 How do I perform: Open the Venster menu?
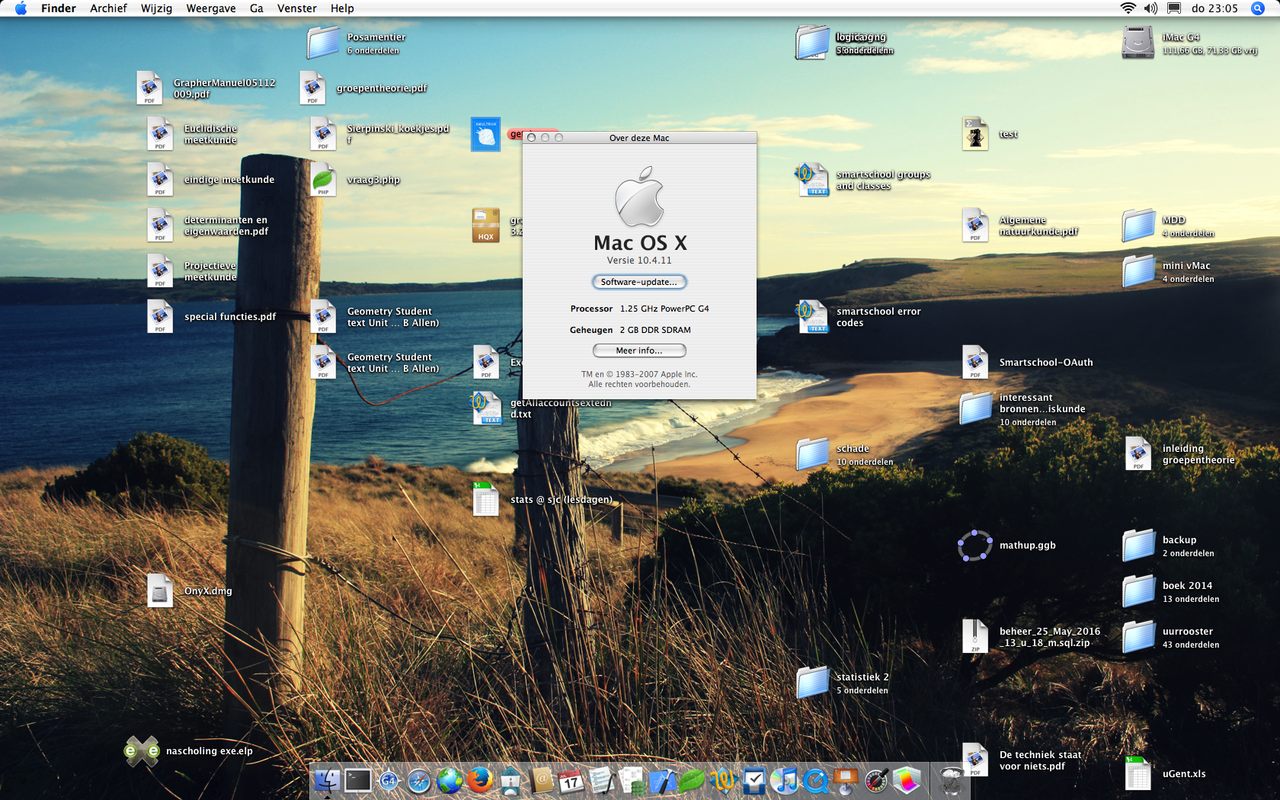click(297, 8)
